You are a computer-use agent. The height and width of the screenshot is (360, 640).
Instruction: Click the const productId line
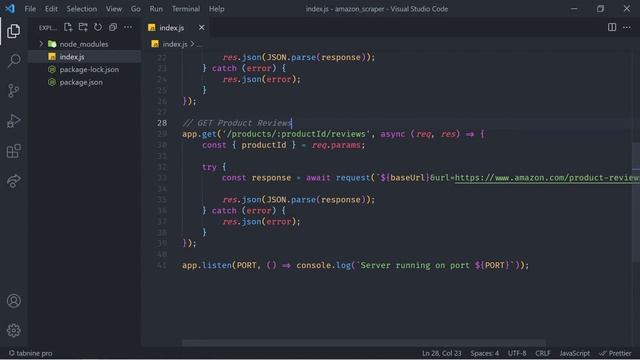tap(283, 145)
